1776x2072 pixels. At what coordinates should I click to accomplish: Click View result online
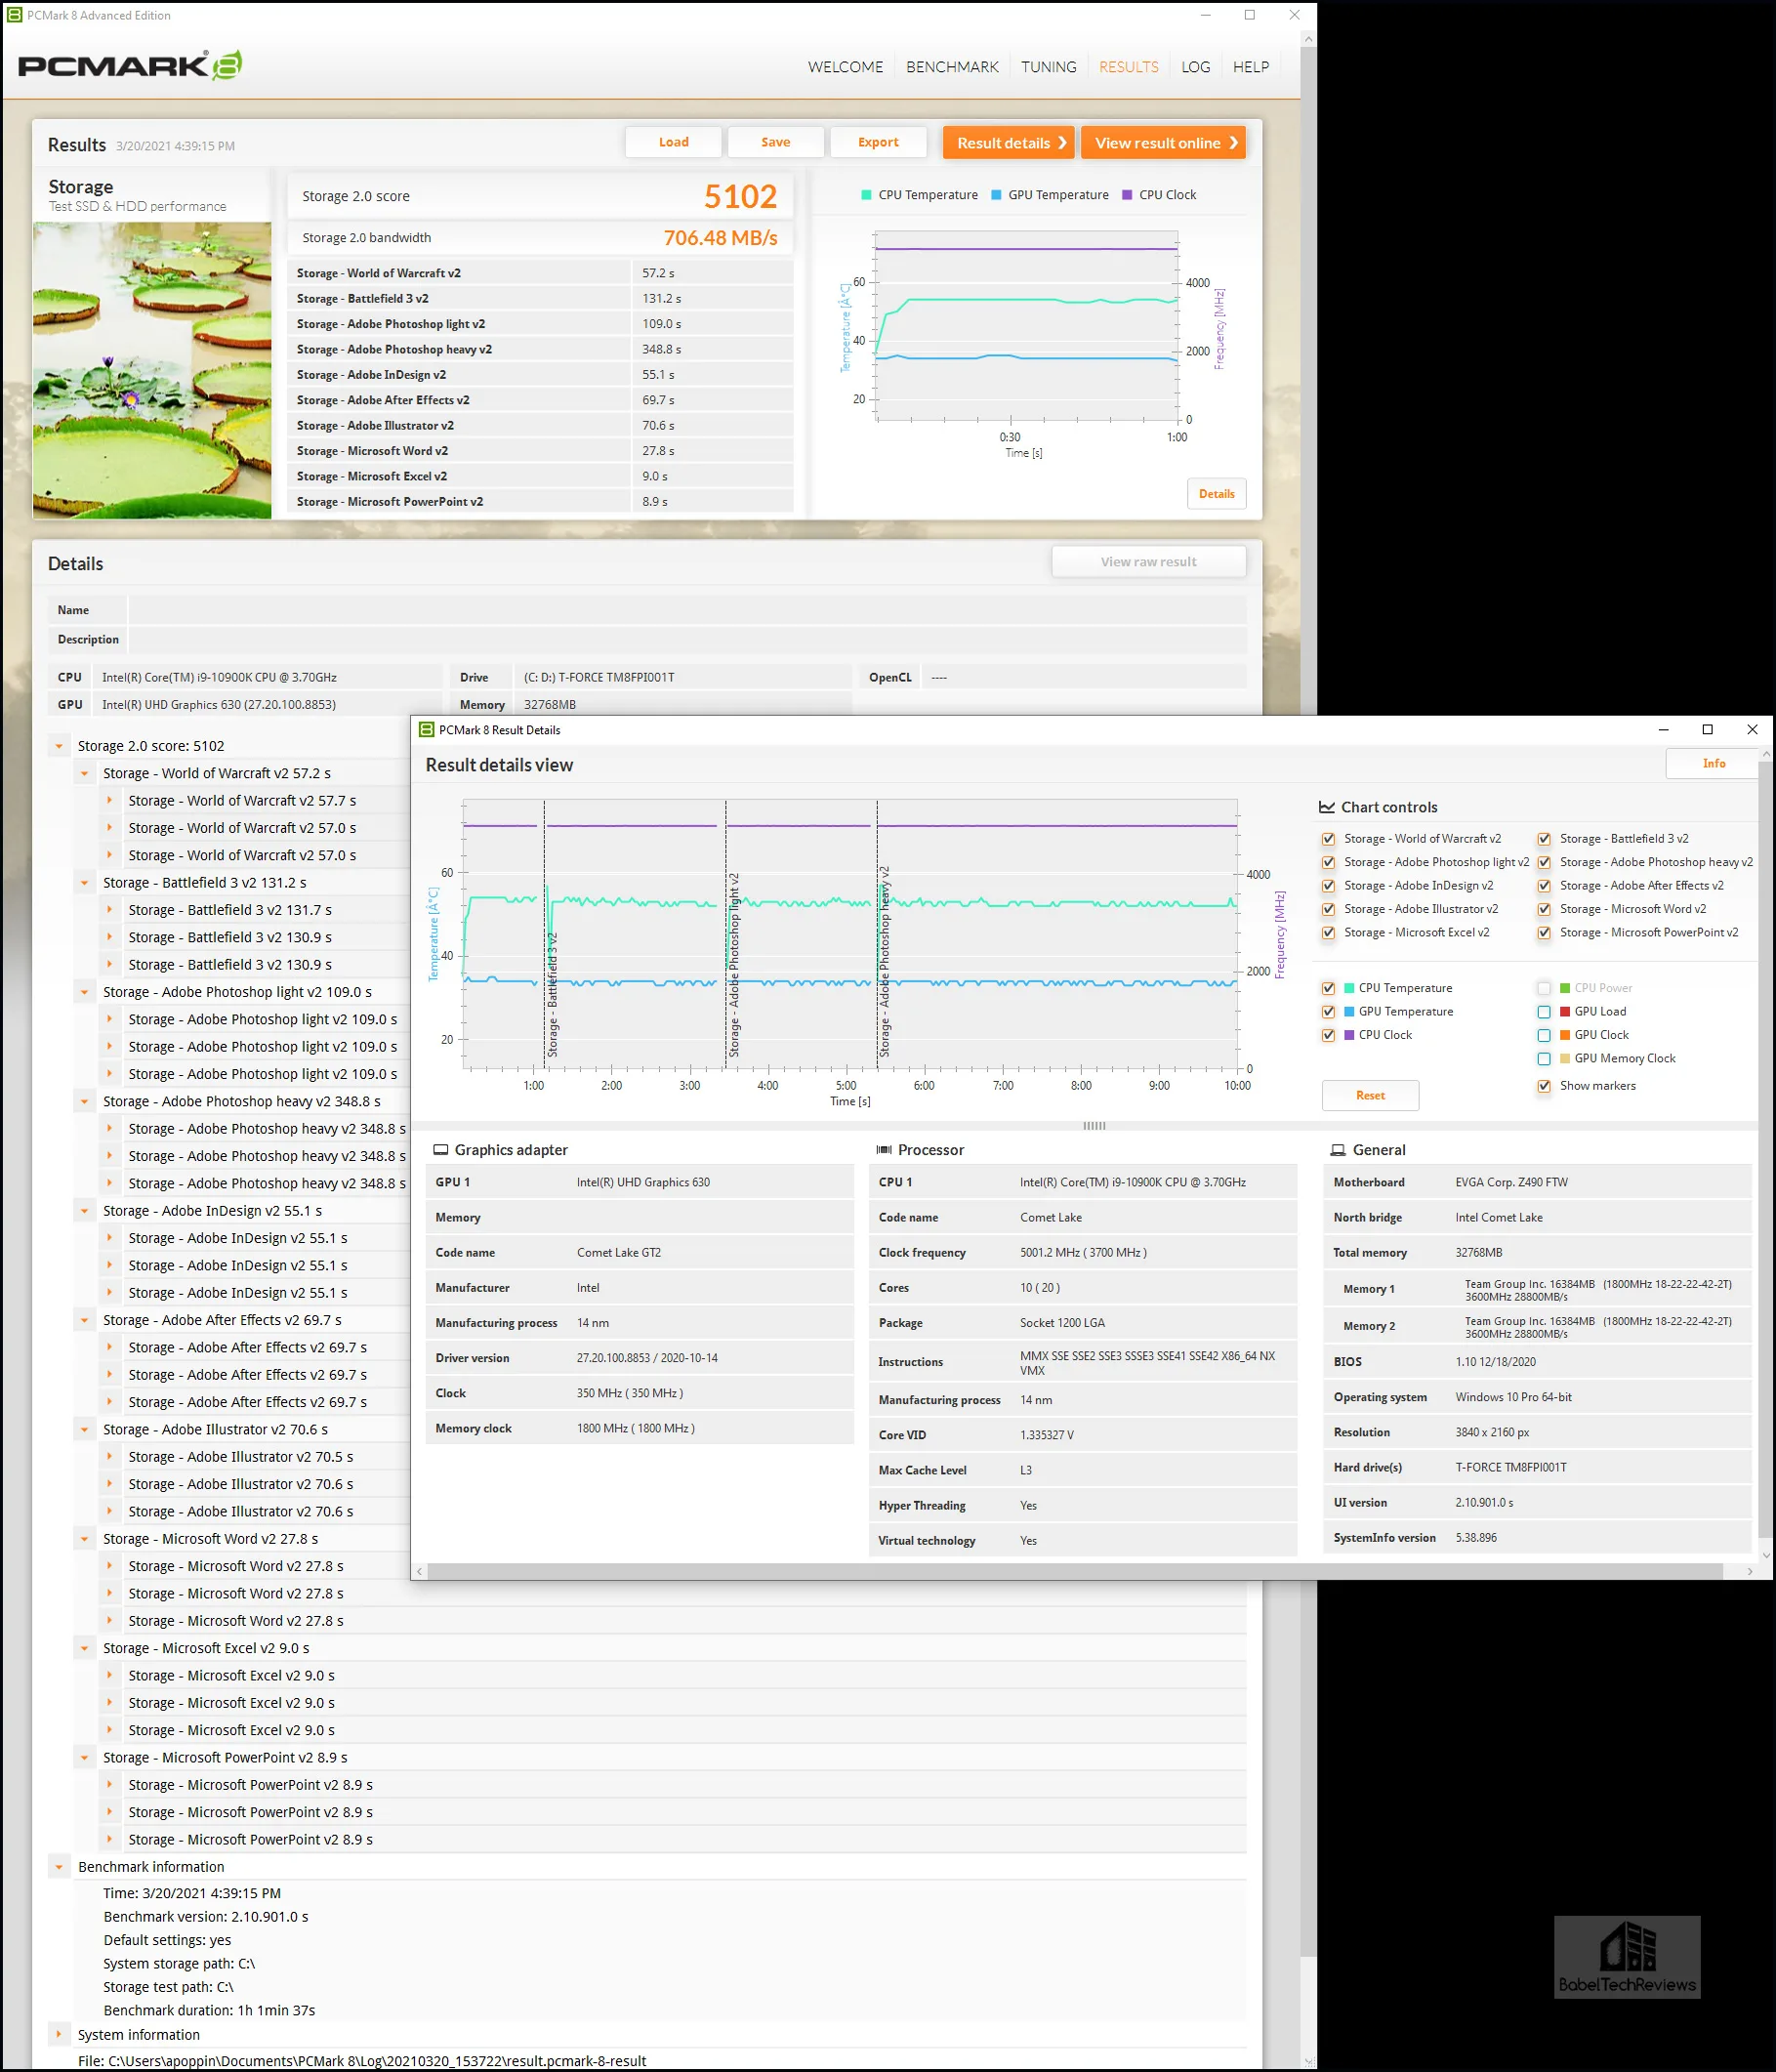(x=1164, y=143)
